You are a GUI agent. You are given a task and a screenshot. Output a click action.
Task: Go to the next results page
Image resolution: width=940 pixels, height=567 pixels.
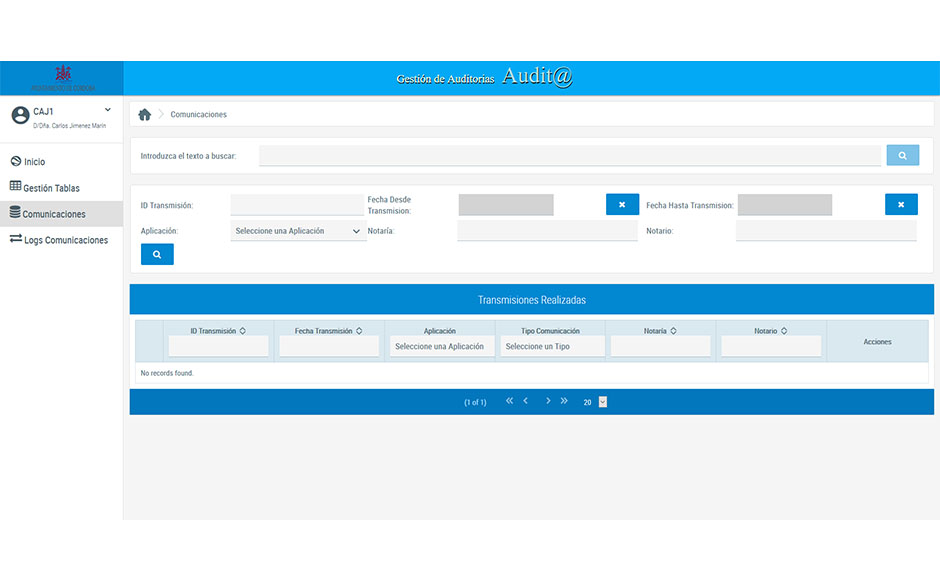(548, 401)
